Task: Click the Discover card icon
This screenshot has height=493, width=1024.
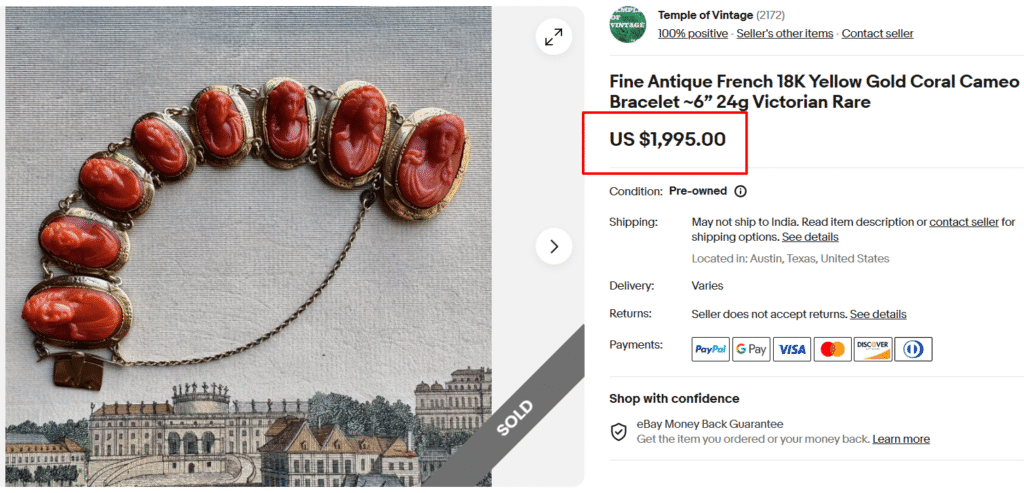Action: click(x=872, y=349)
